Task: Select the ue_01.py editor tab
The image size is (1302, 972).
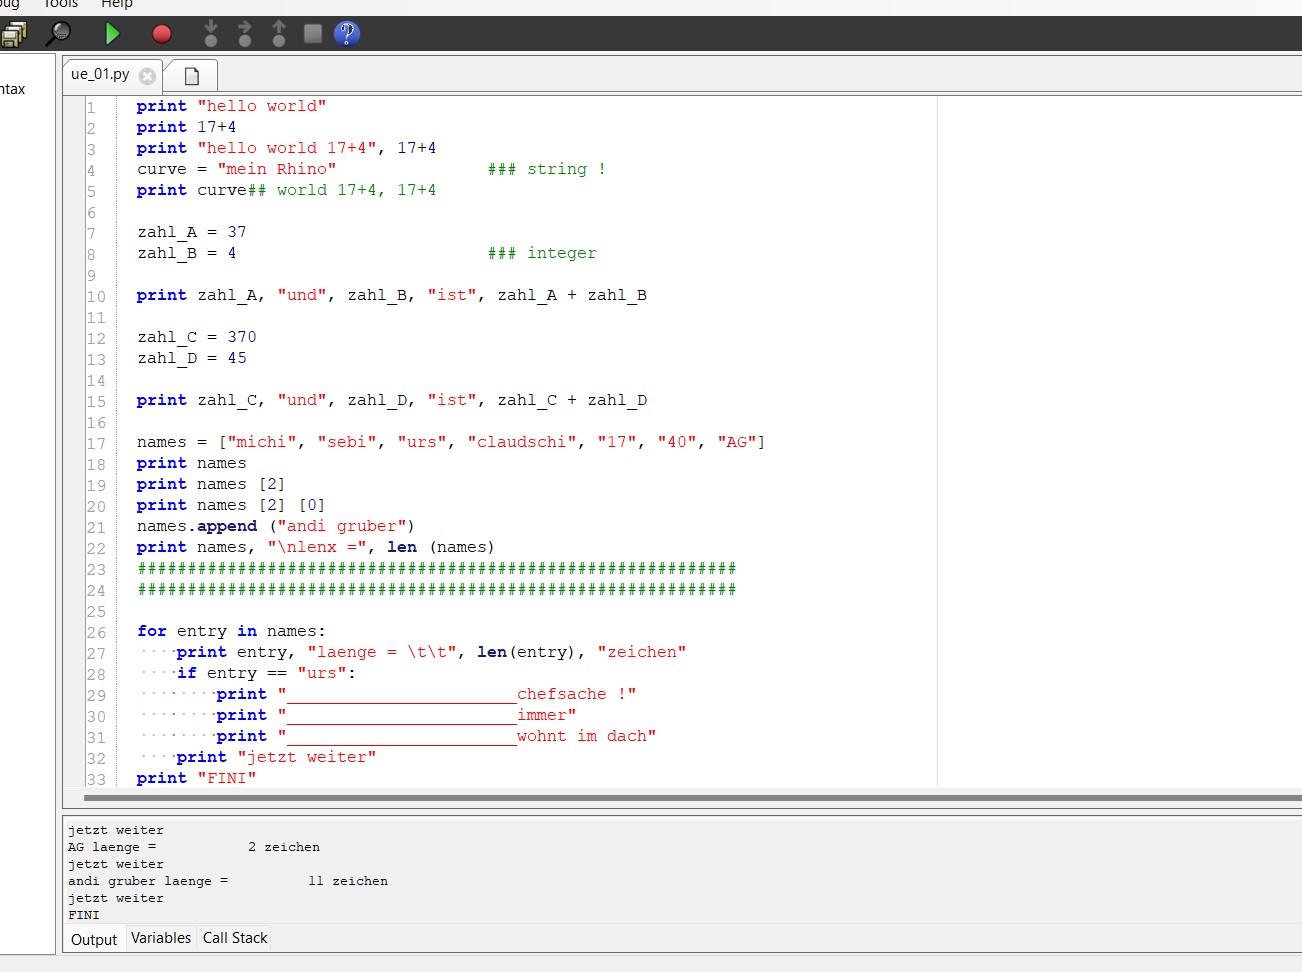Action: [100, 74]
